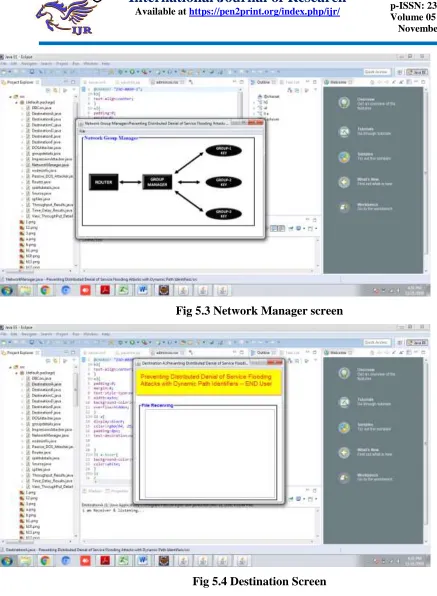Viewport: 437px width, 596px height.
Task: Select Throughput_Results.java in Fig 5.3 Project Explorer
Action: click(x=49, y=205)
